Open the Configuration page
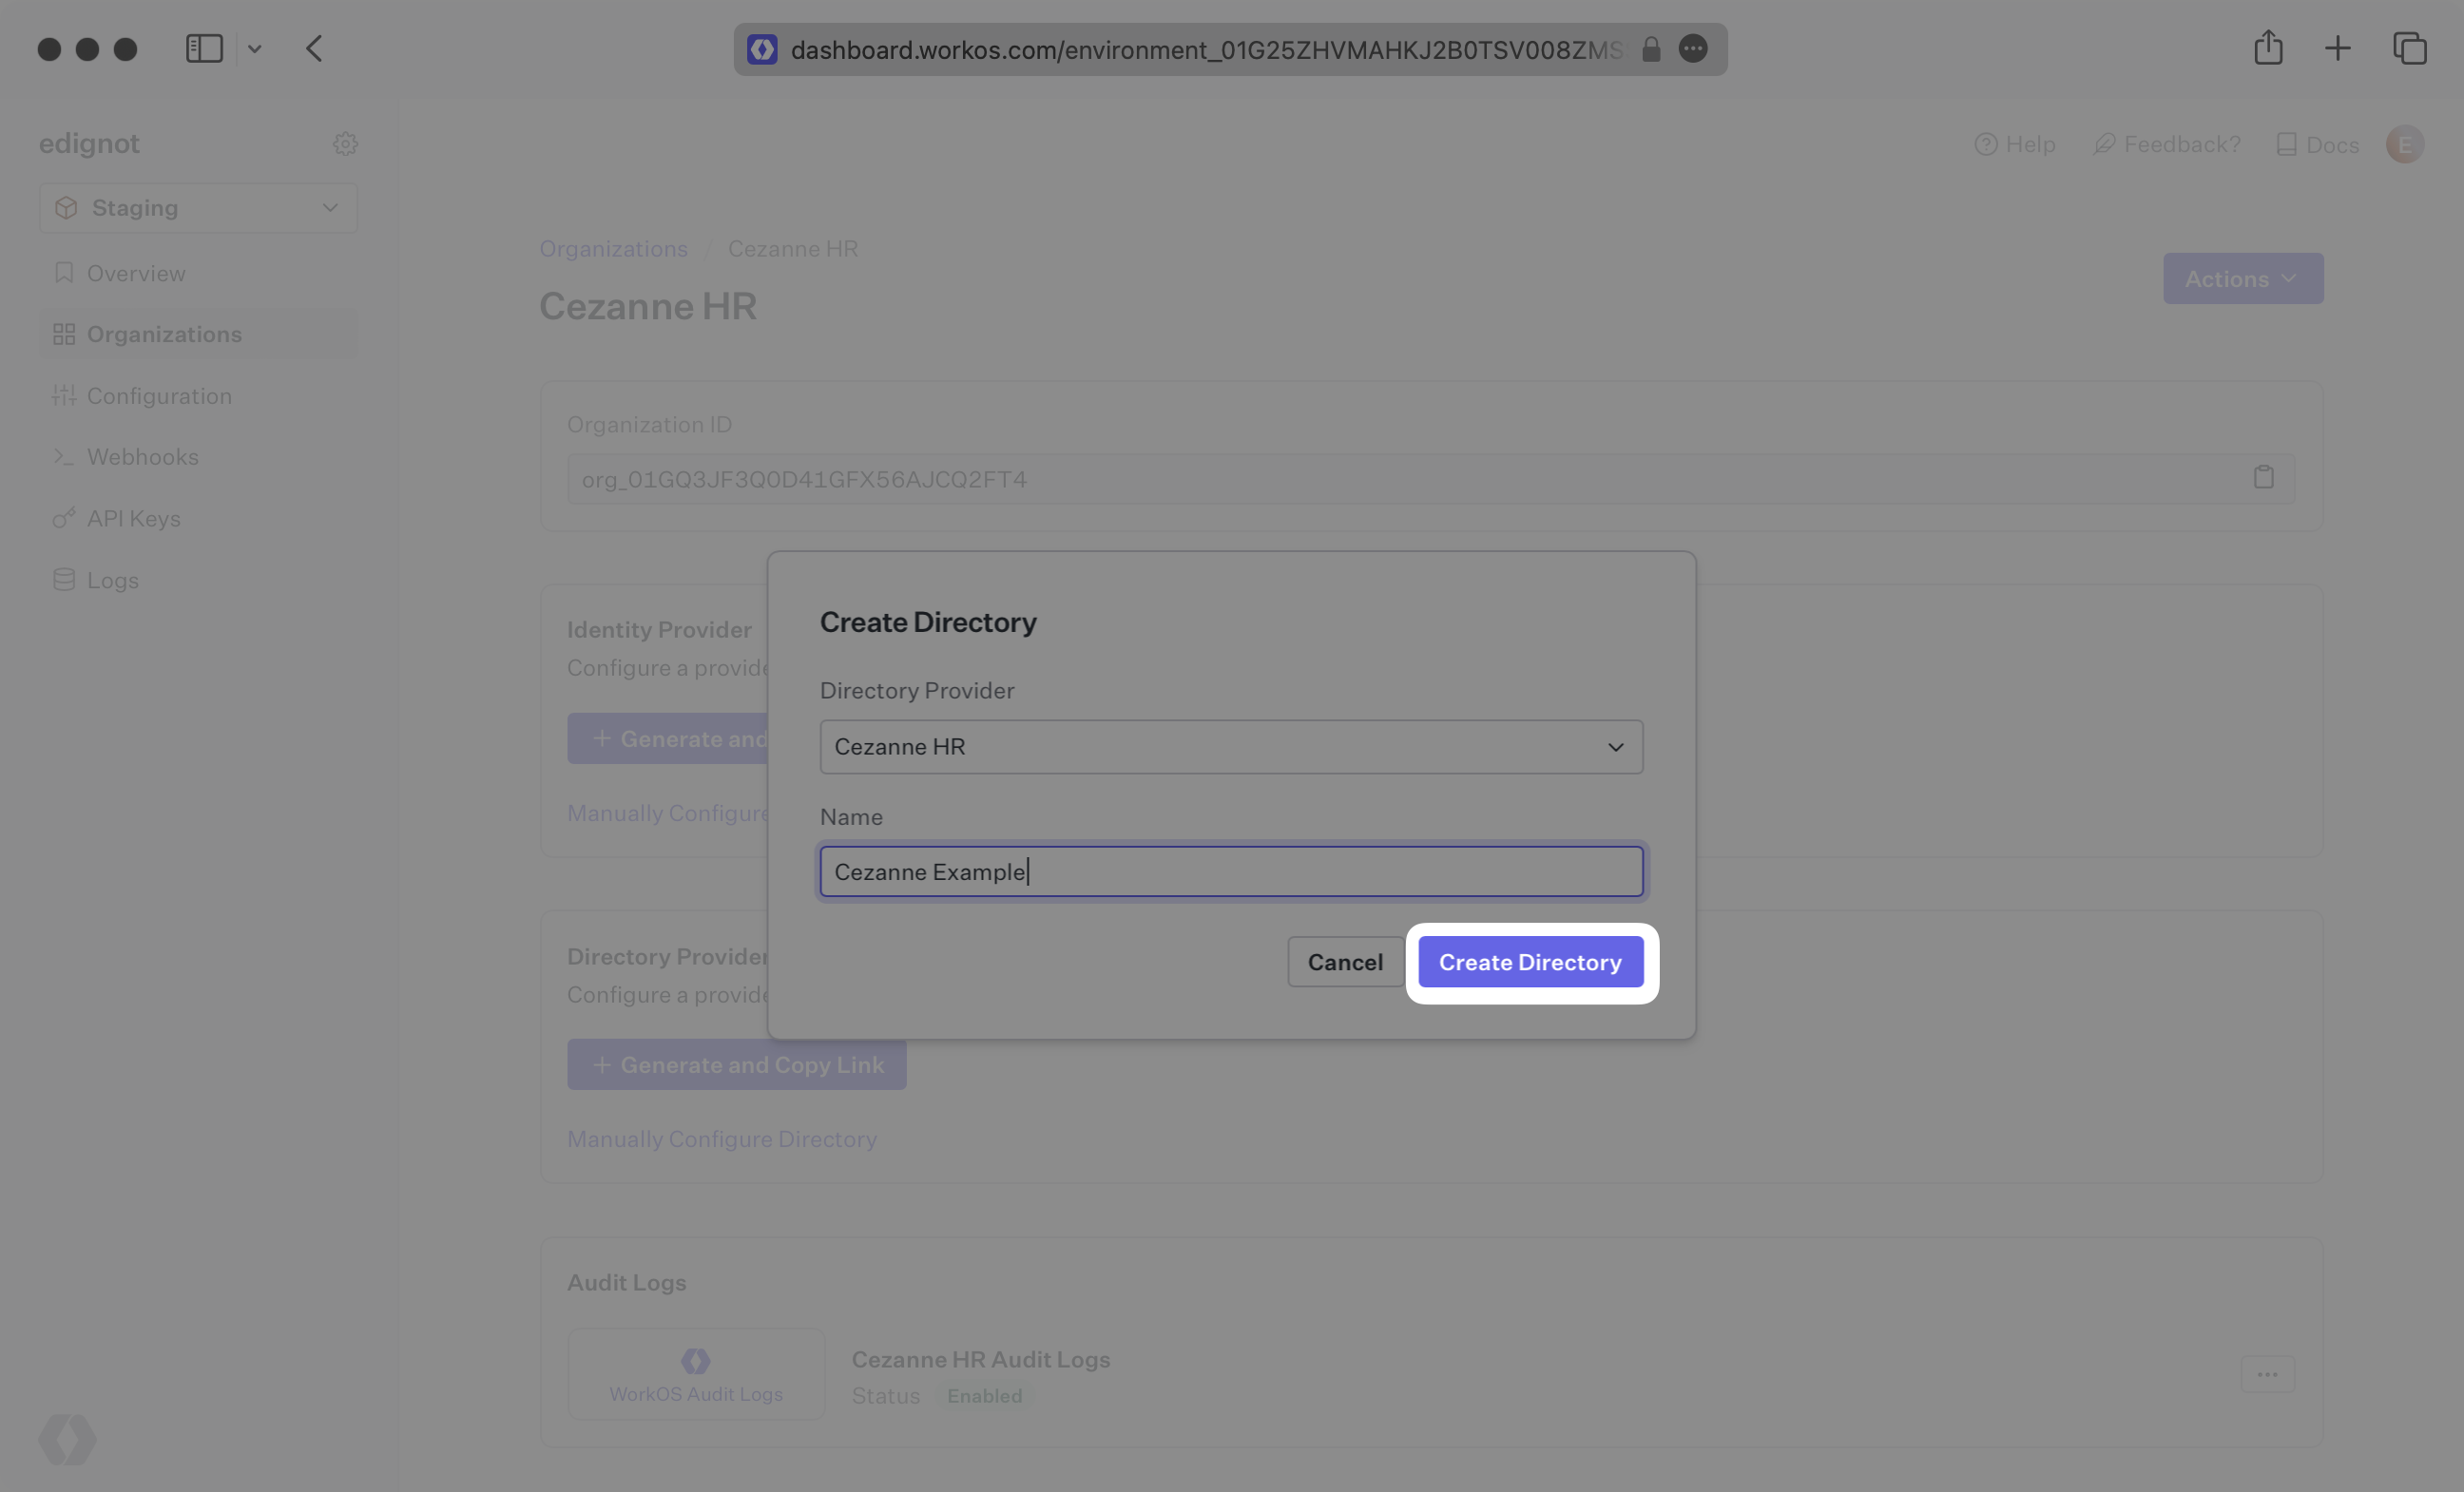The height and width of the screenshot is (1492, 2464). point(158,395)
